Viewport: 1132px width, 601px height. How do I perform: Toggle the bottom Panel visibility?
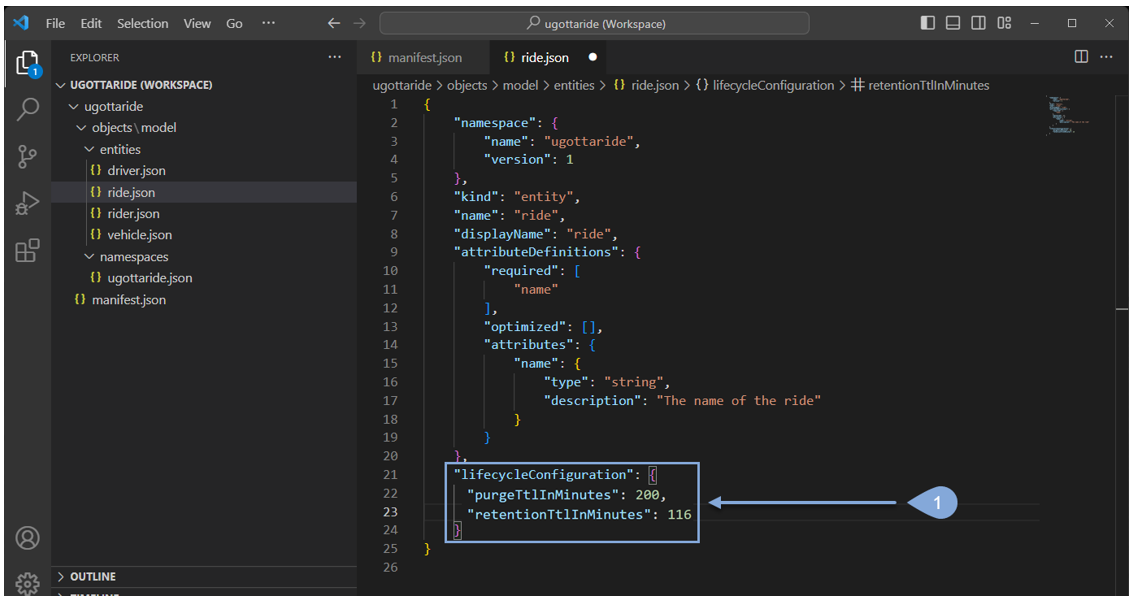pyautogui.click(x=953, y=23)
